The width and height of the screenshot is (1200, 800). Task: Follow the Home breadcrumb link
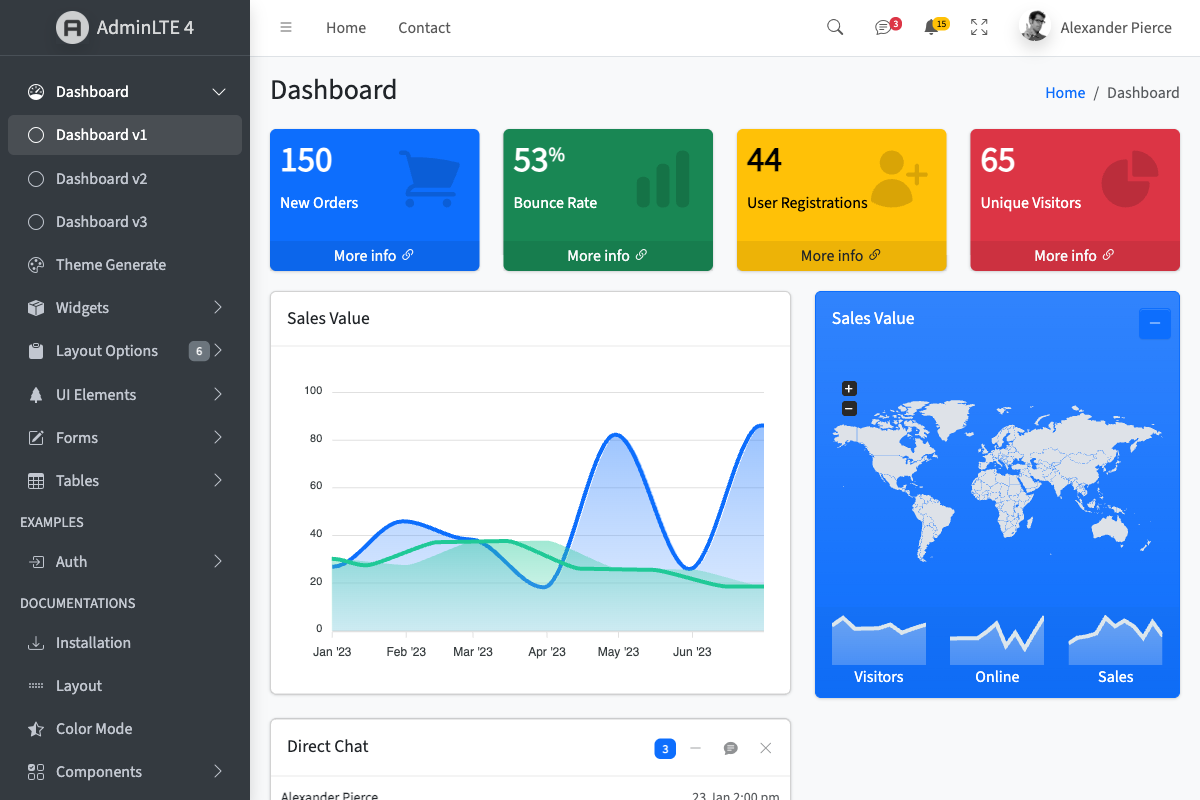coord(1065,92)
